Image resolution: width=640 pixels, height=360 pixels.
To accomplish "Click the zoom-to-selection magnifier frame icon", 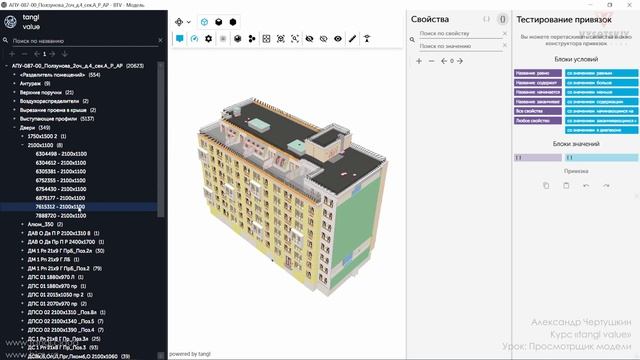I will [295, 39].
